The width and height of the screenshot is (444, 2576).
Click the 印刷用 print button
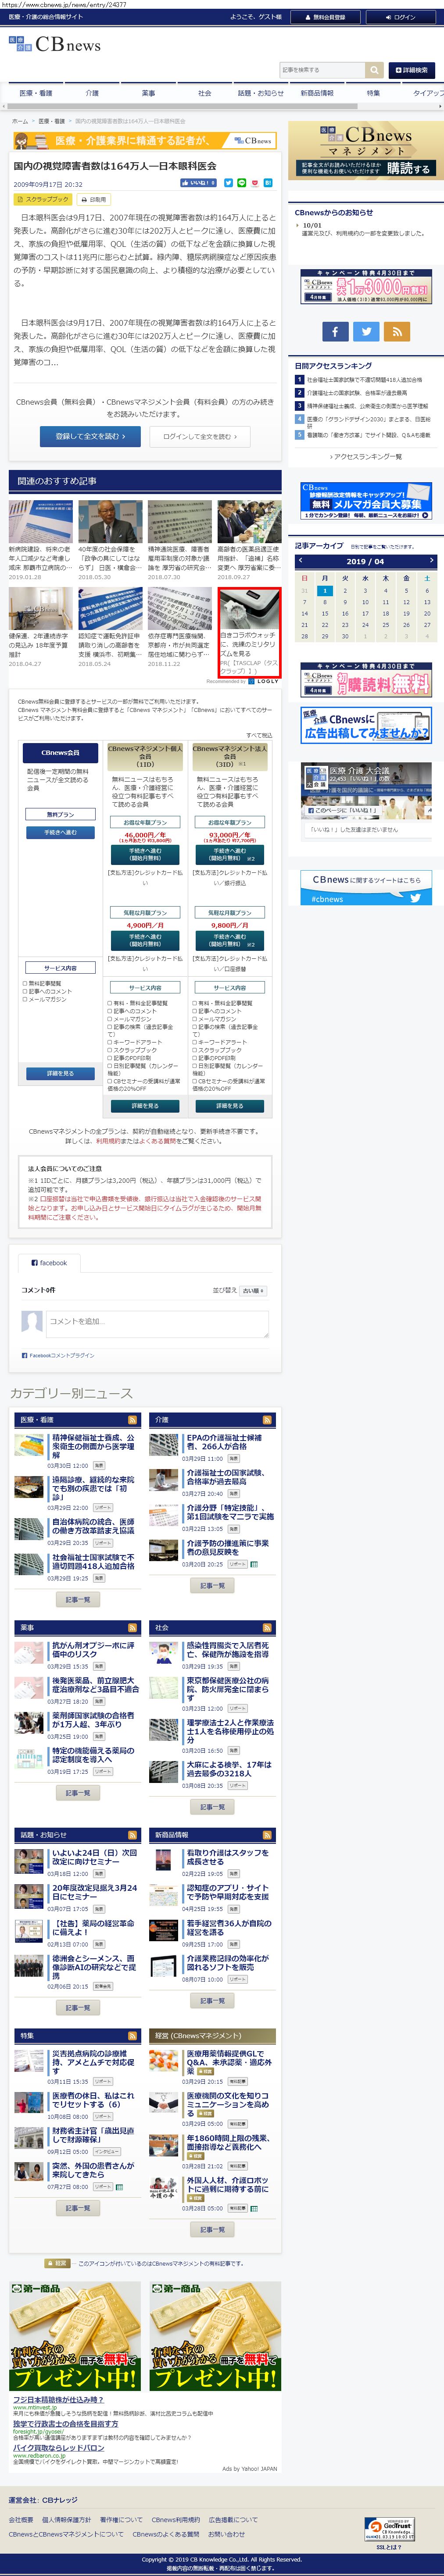(94, 199)
